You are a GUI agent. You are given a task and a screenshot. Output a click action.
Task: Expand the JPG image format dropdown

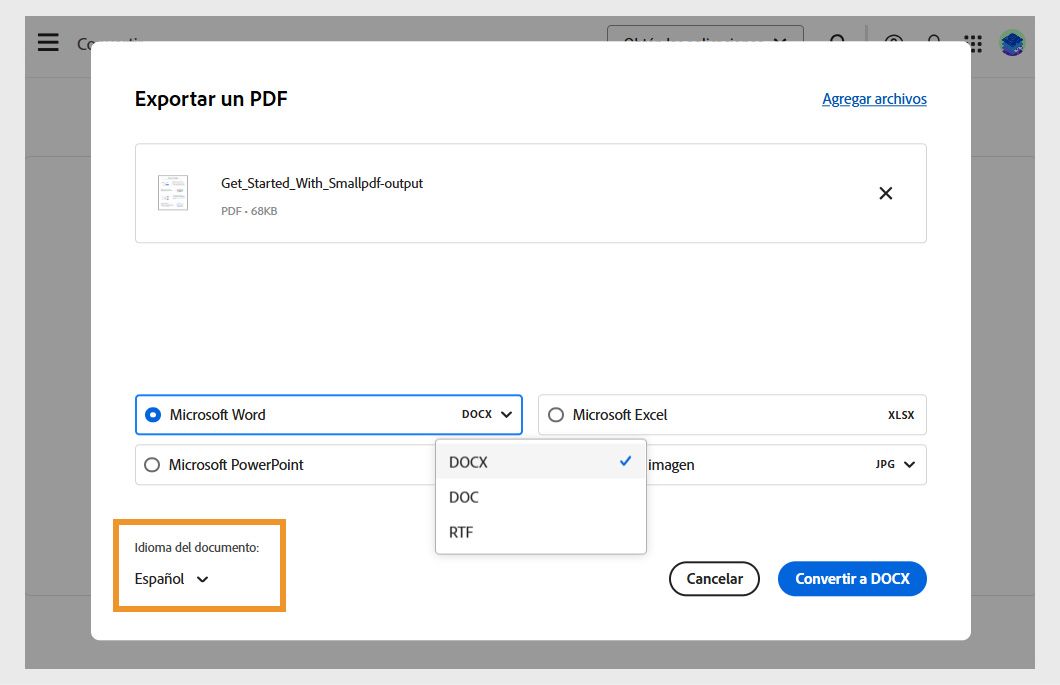(896, 464)
